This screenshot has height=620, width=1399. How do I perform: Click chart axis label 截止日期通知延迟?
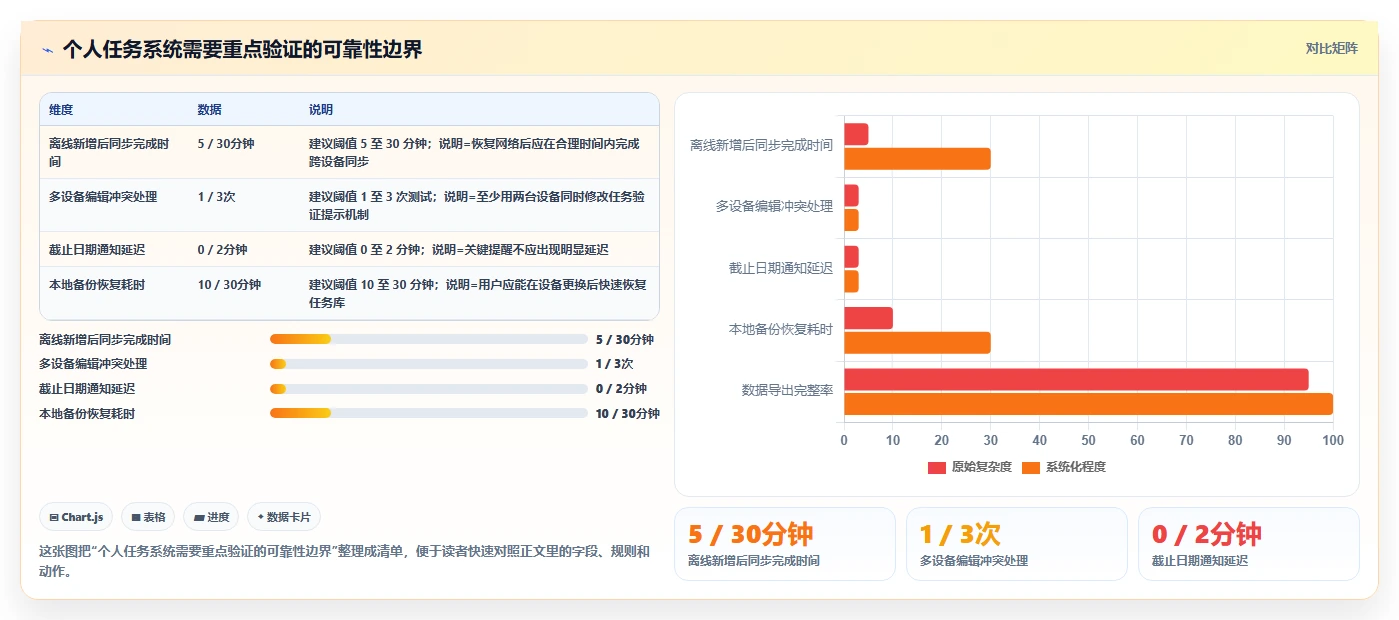click(781, 268)
